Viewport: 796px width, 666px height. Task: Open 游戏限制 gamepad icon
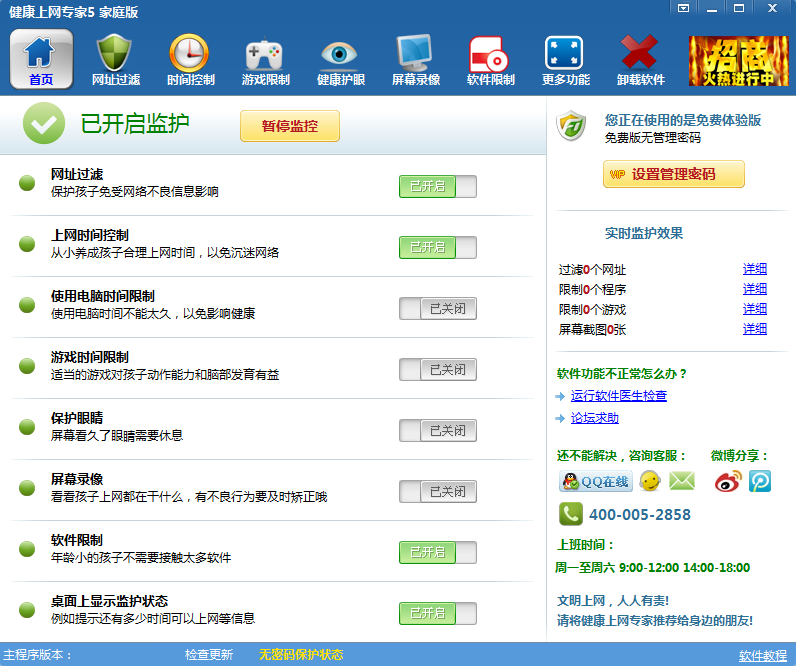click(x=266, y=59)
